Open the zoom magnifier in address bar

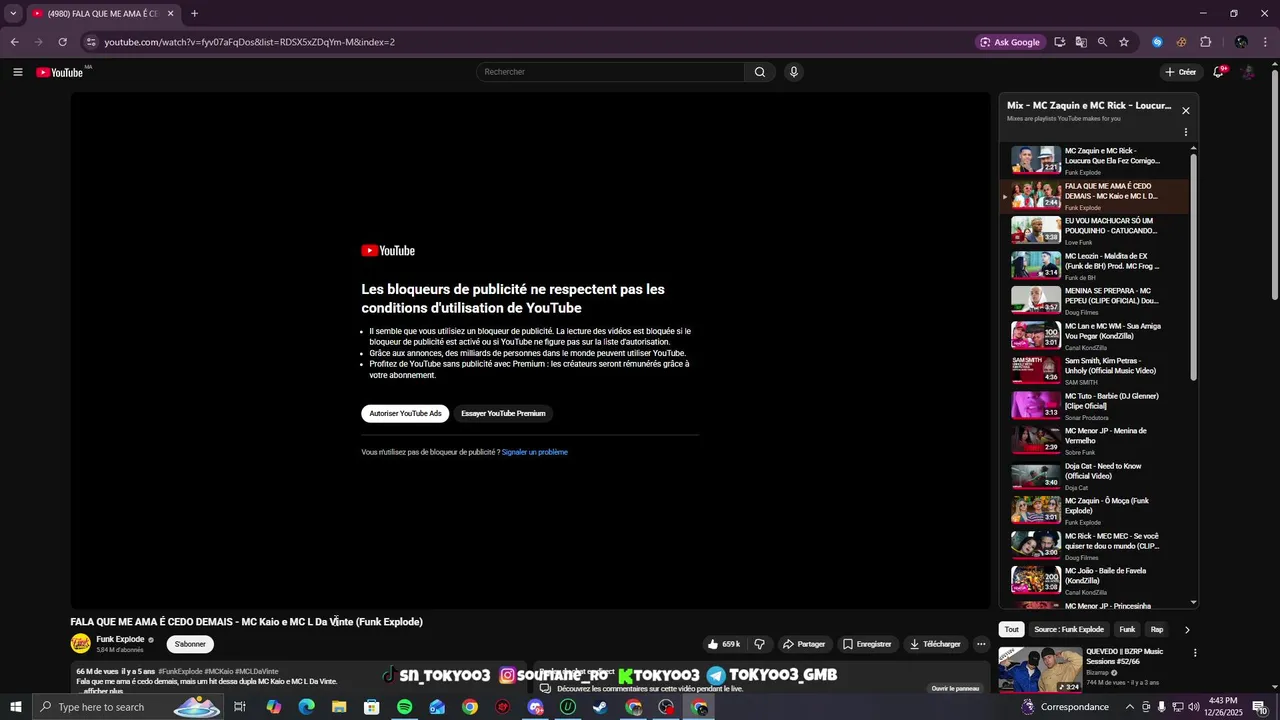coord(1102,42)
